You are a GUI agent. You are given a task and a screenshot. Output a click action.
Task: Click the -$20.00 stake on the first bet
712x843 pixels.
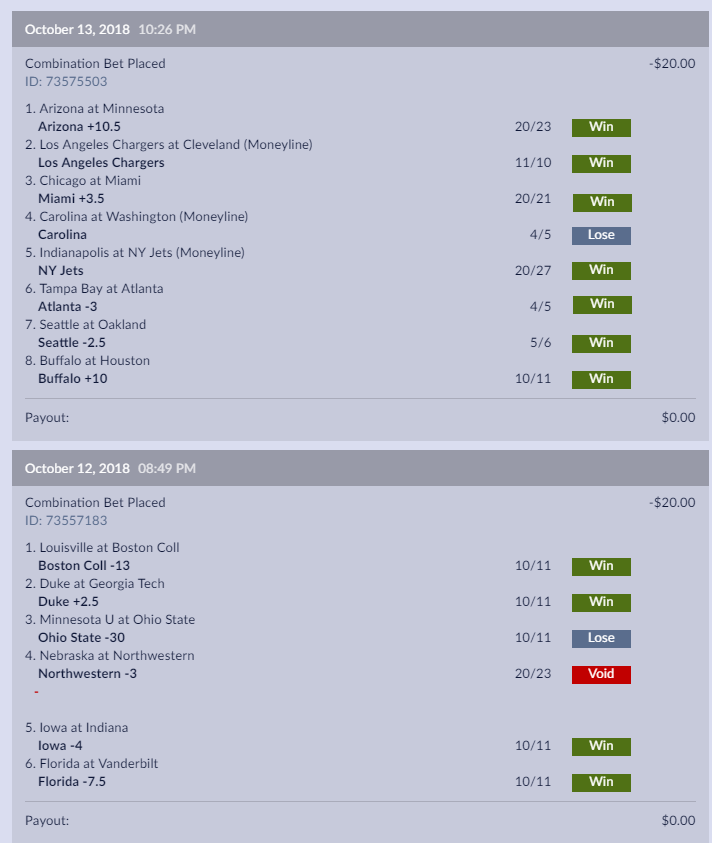(672, 63)
